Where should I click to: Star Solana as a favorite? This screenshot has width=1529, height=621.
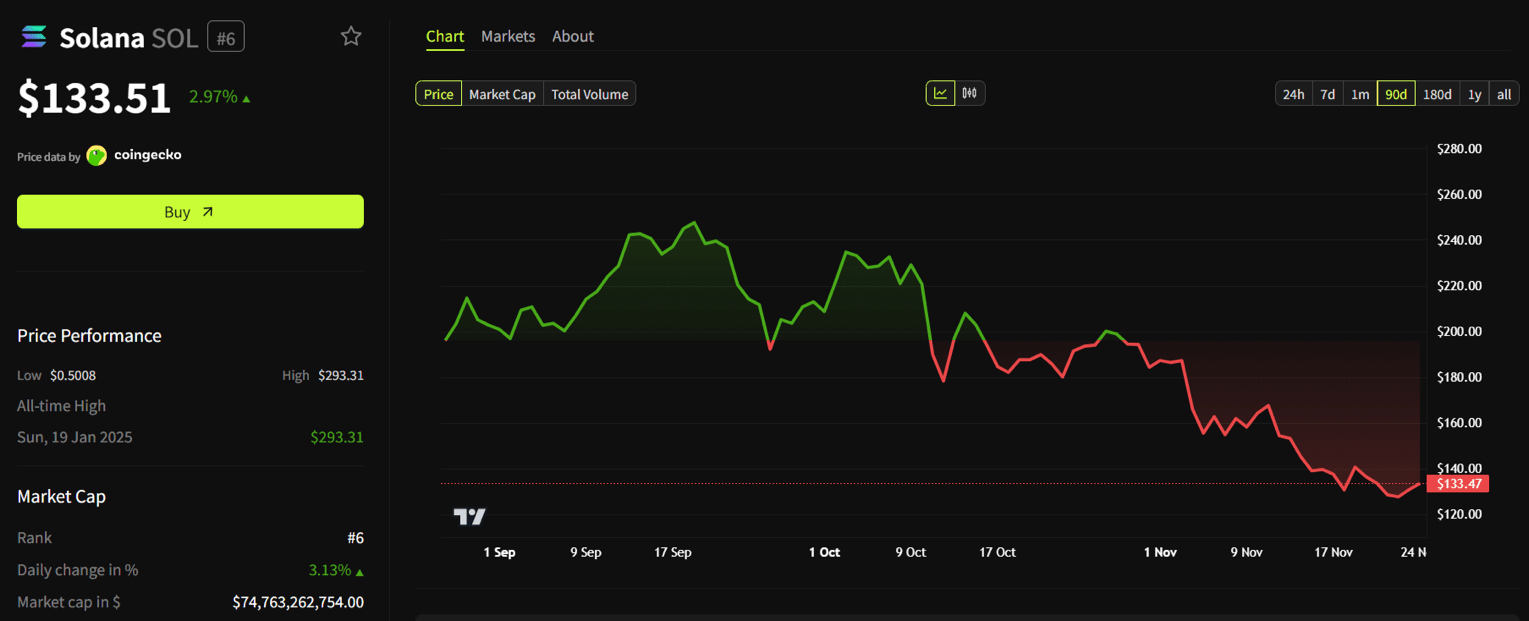351,37
